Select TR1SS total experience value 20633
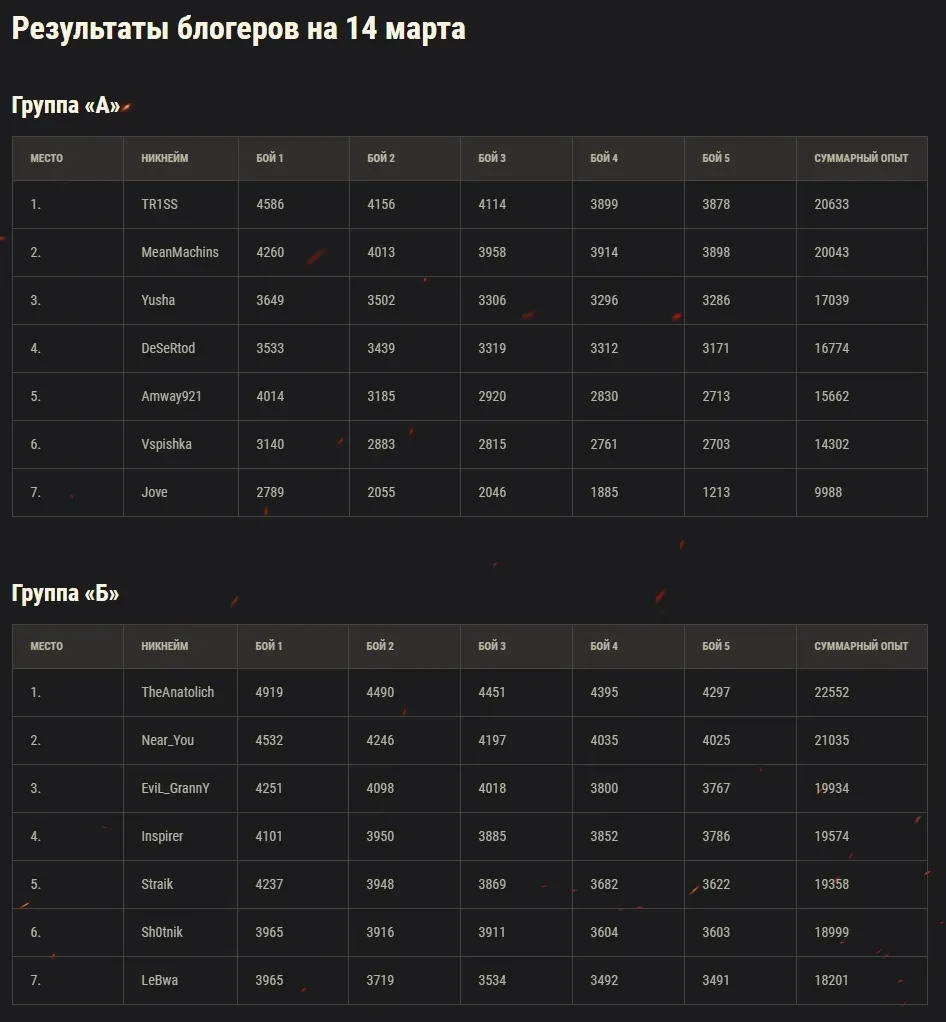Image resolution: width=946 pixels, height=1022 pixels. coord(832,204)
